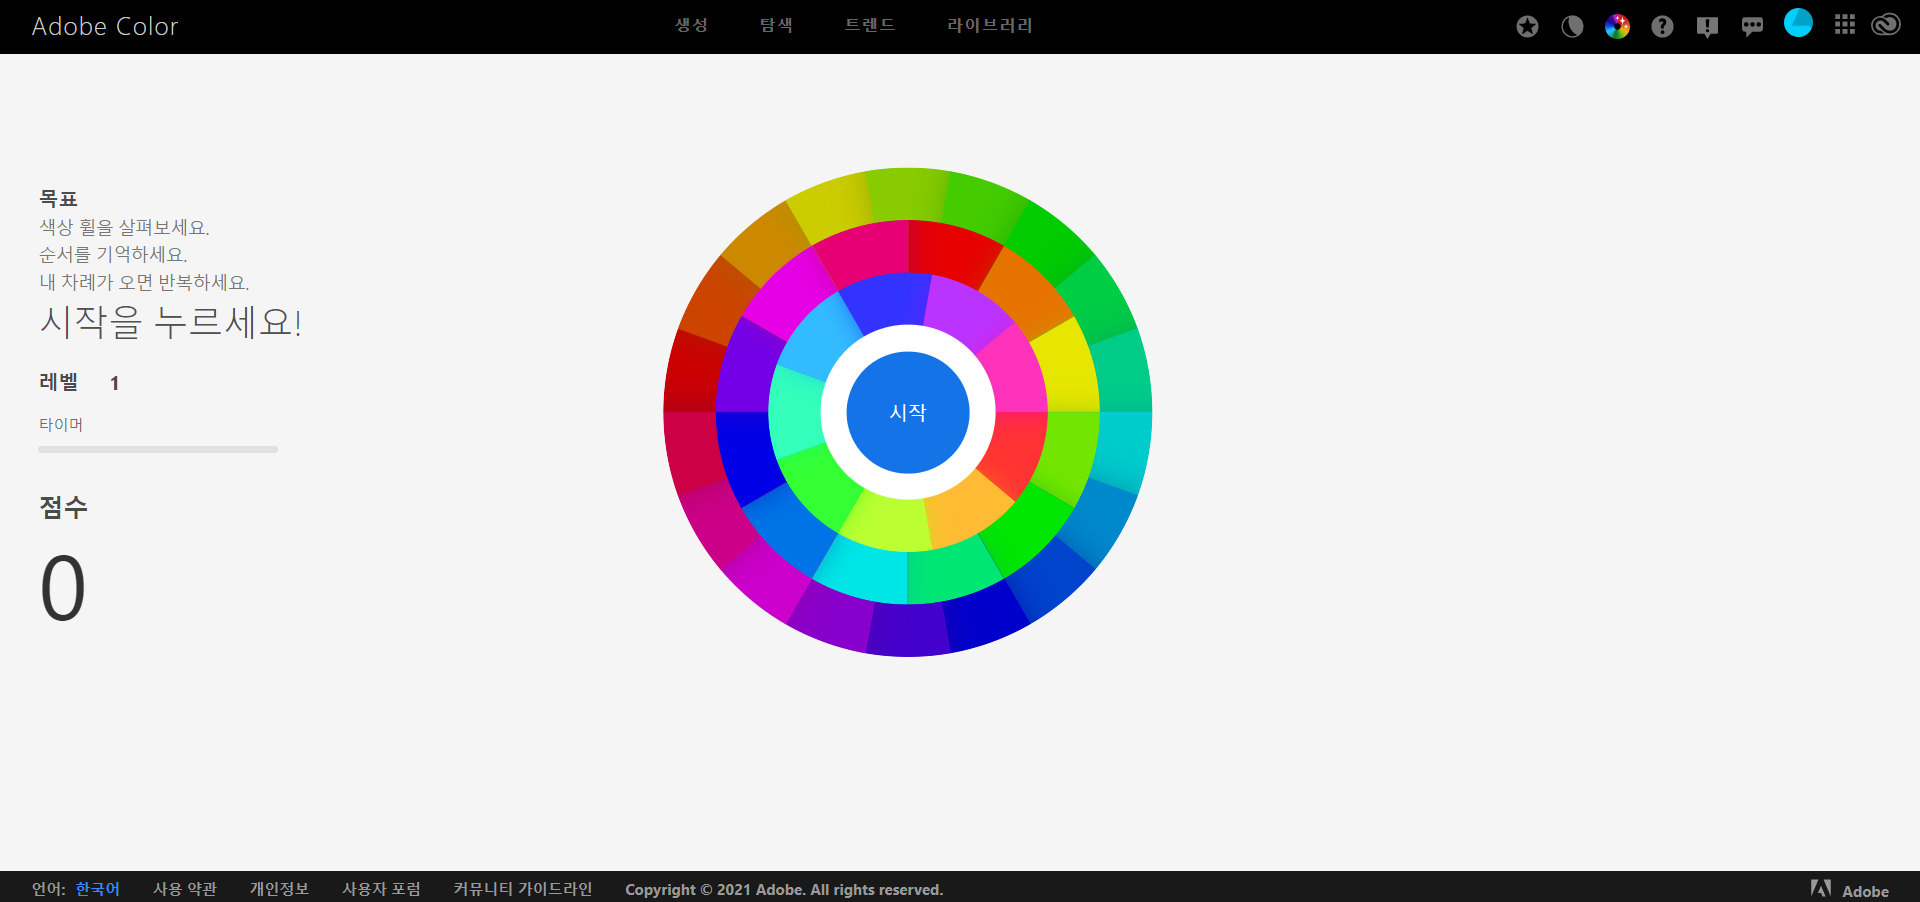The height and width of the screenshot is (902, 1920).
Task: Select orange segment of innermost ring
Action: pyautogui.click(x=966, y=508)
